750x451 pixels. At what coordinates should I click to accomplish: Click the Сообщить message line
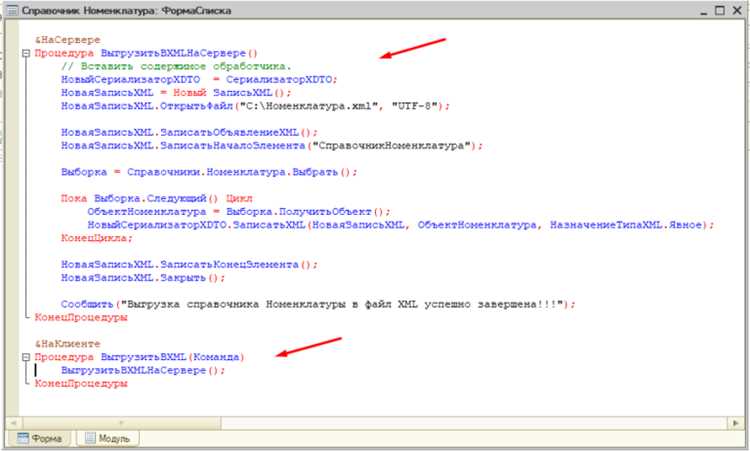point(318,305)
